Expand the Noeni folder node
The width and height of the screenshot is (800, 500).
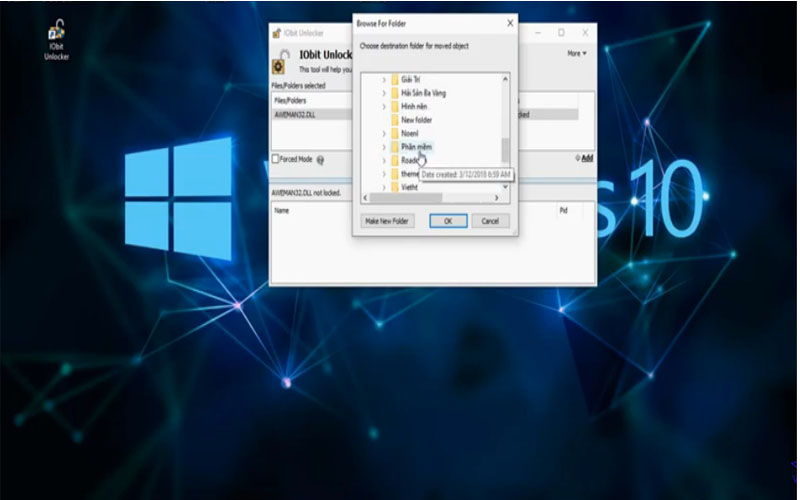point(384,133)
